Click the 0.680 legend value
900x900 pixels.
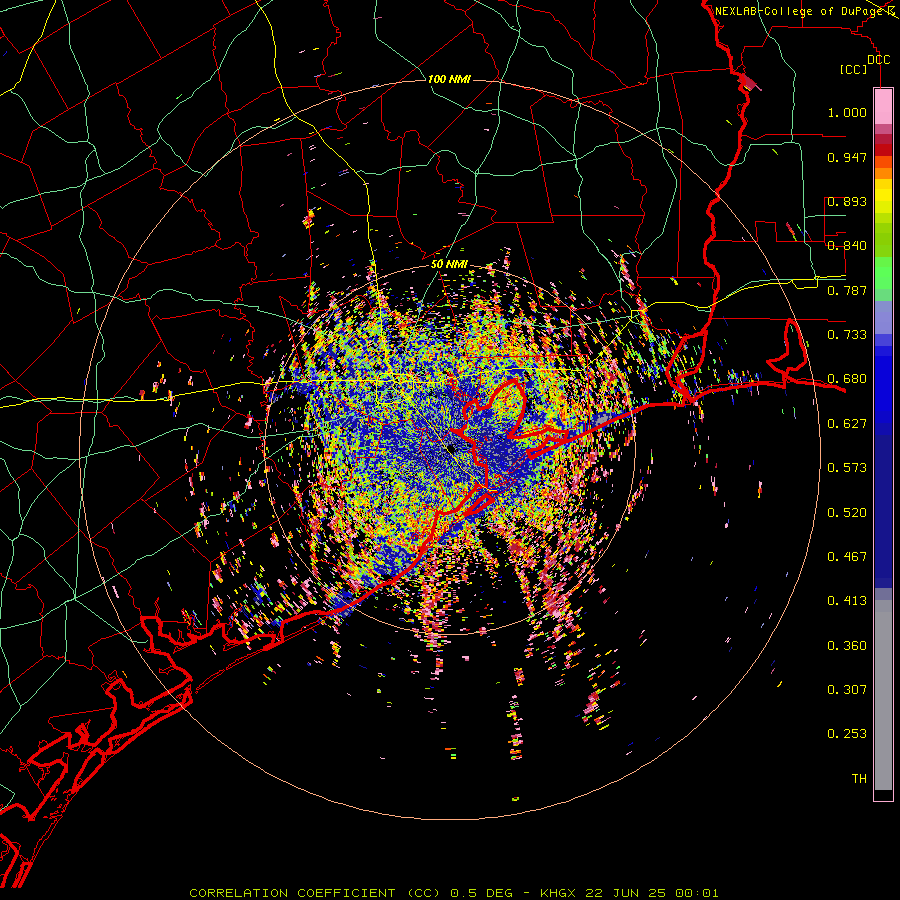click(x=847, y=379)
